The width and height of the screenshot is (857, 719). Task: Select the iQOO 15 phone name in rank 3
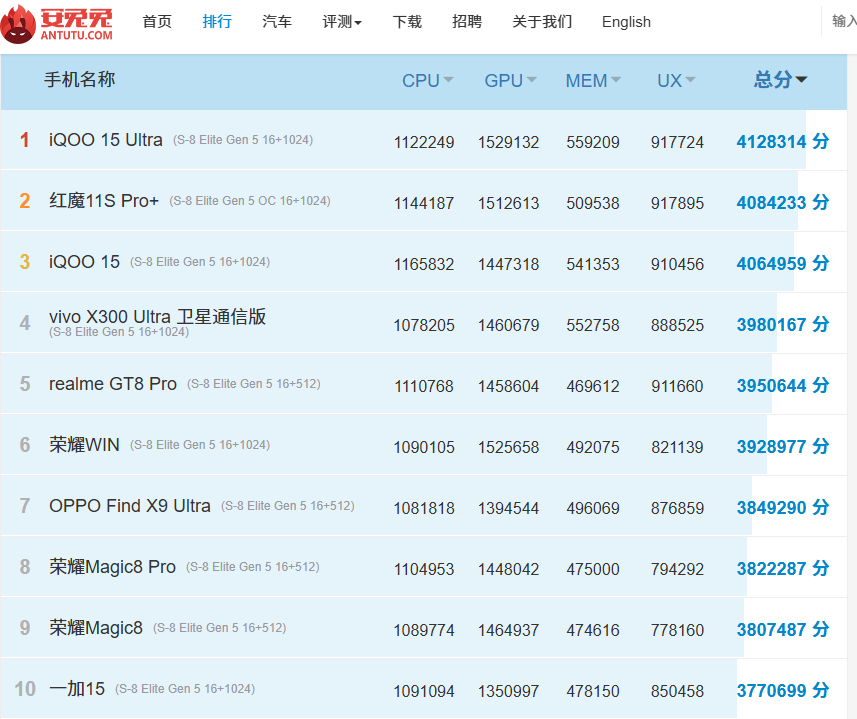point(84,262)
